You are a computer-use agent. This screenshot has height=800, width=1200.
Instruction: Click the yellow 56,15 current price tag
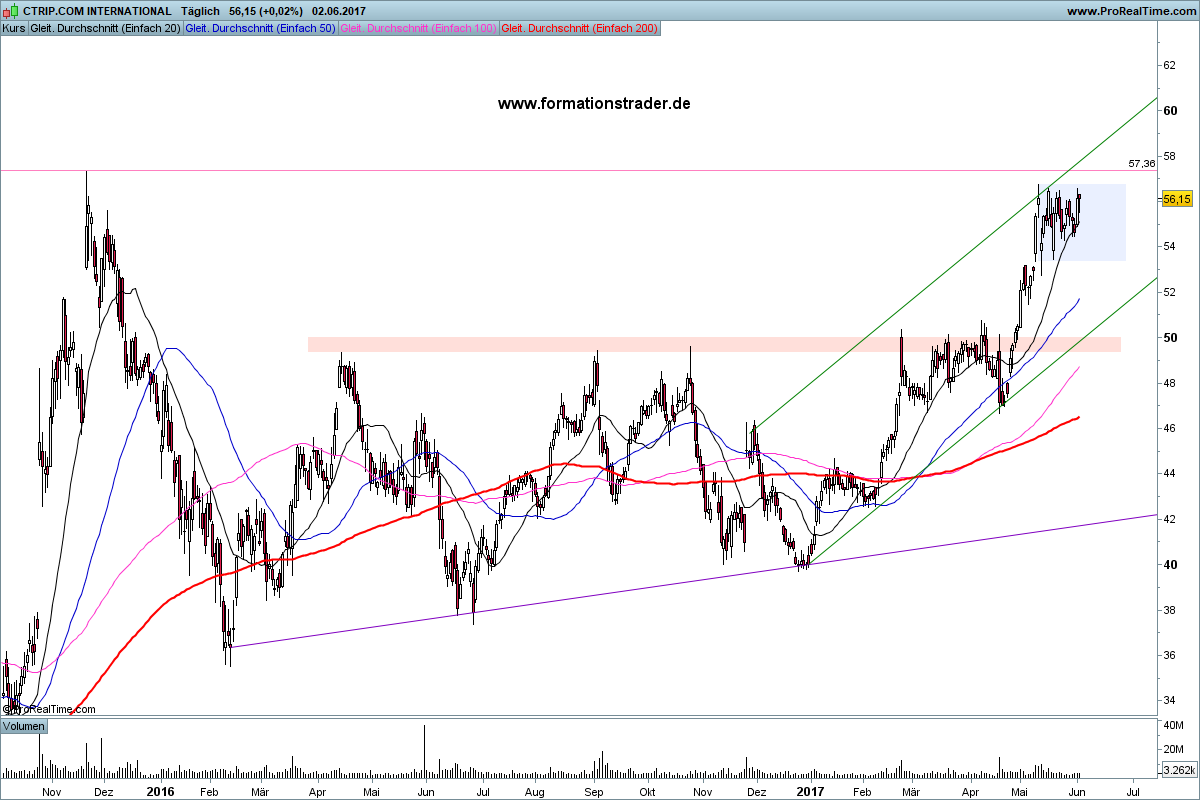tap(1176, 199)
